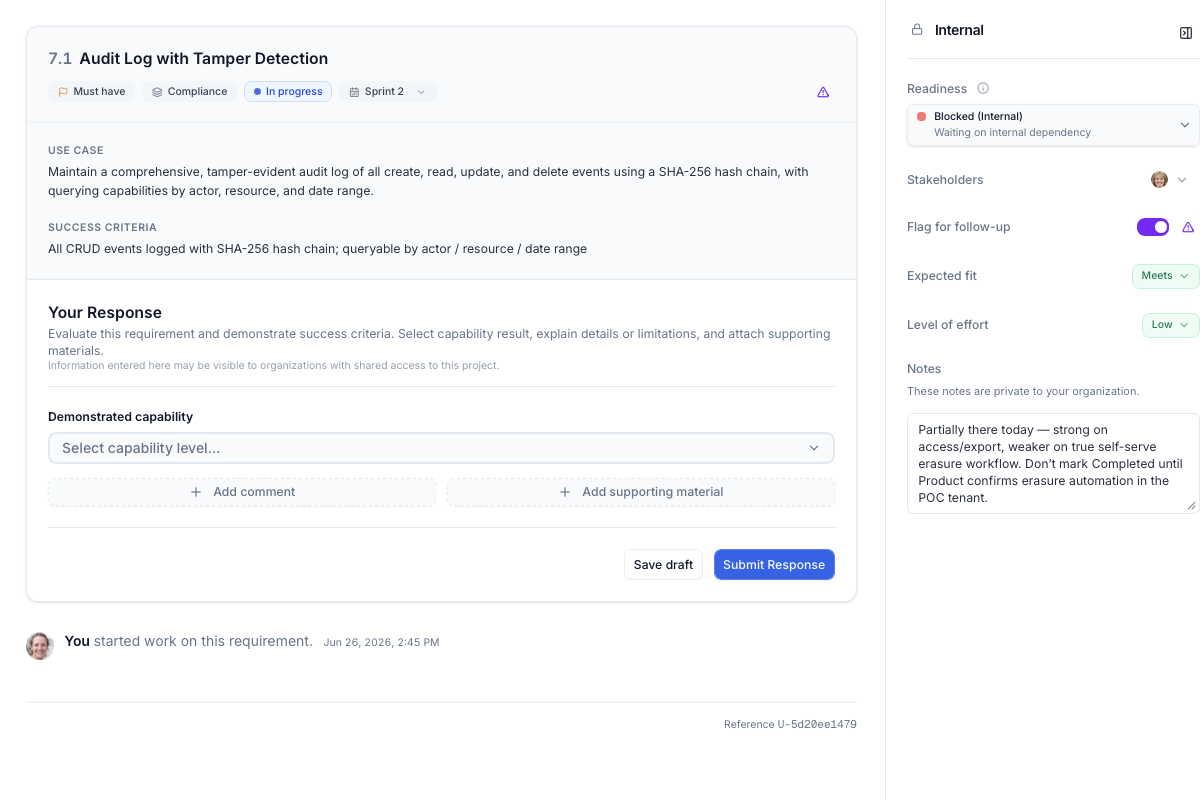Click your avatar in the activity feed
Image resolution: width=1200 pixels, height=800 pixels.
pos(40,645)
